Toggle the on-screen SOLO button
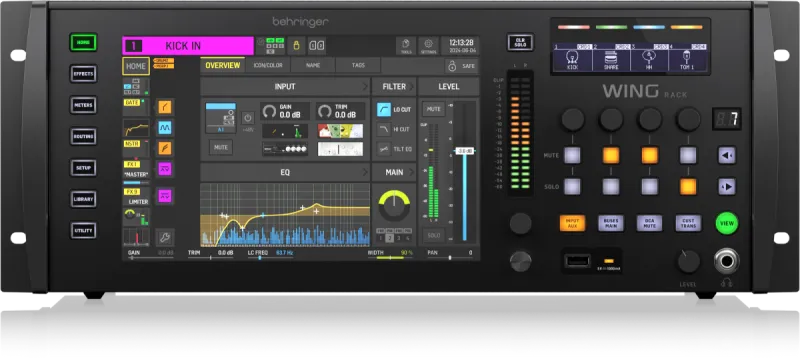Screen dimensions: 800x363 tap(434, 235)
